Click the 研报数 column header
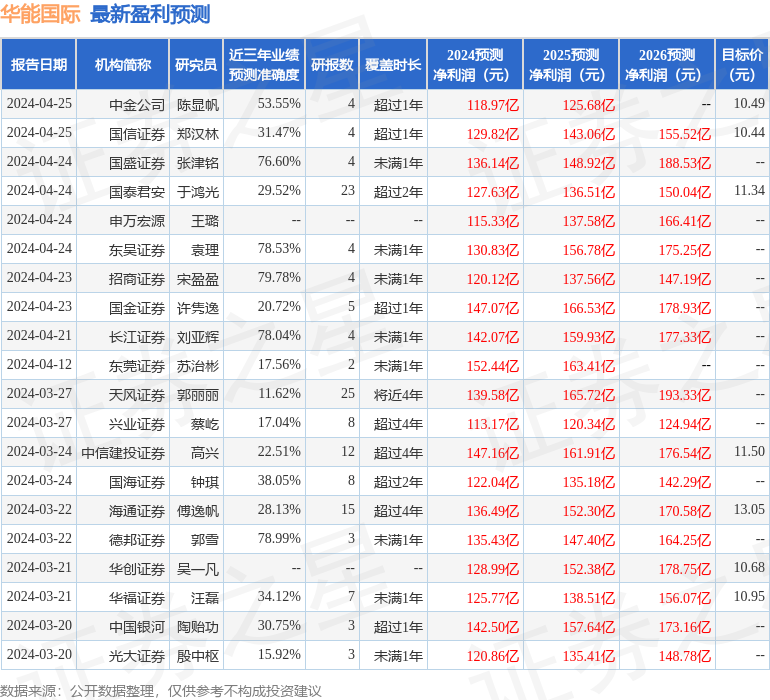The image size is (770, 700). pyautogui.click(x=332, y=64)
